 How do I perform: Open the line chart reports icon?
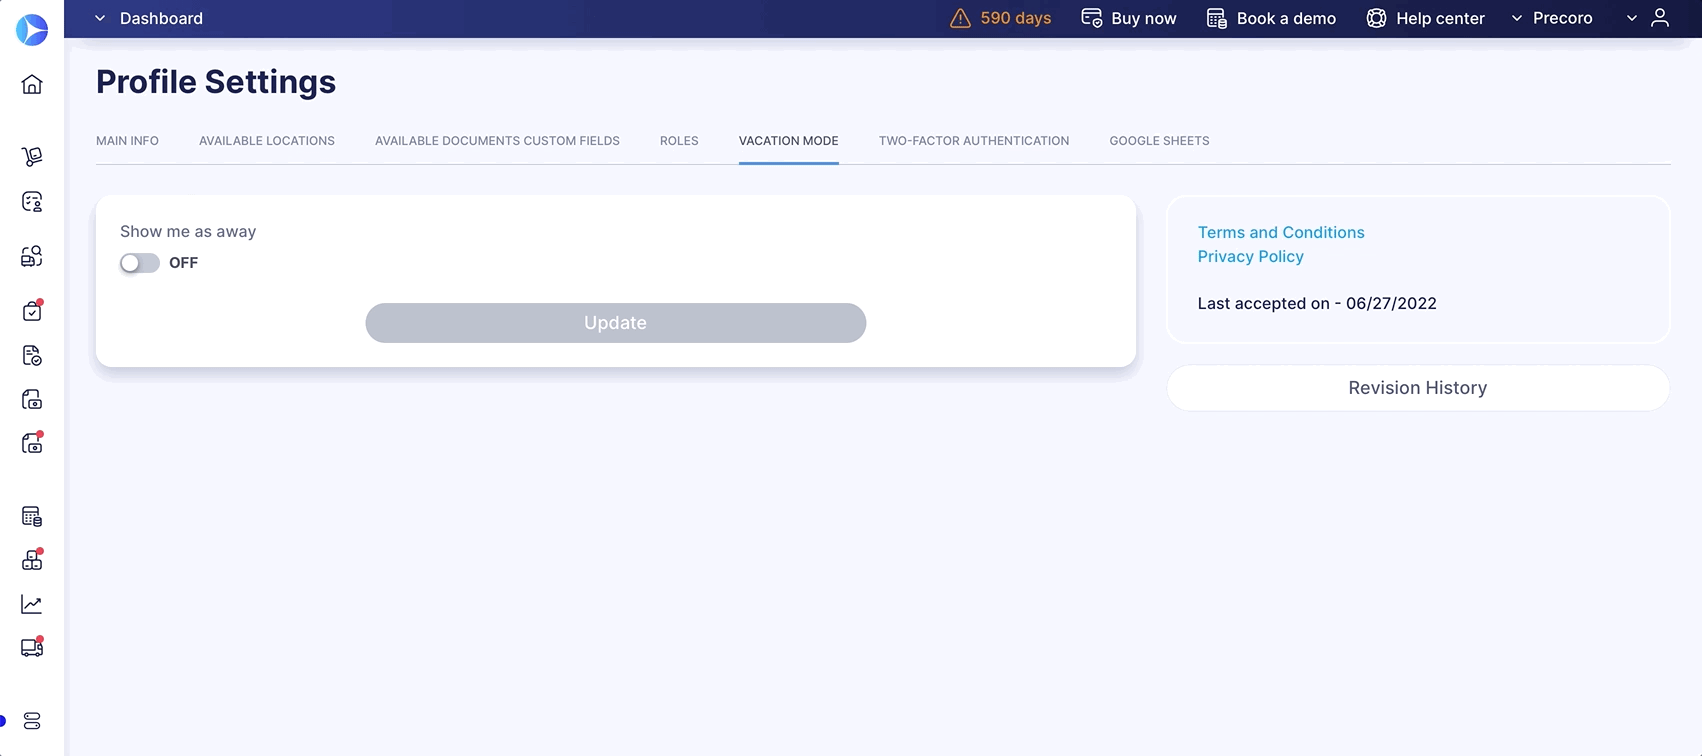point(32,604)
